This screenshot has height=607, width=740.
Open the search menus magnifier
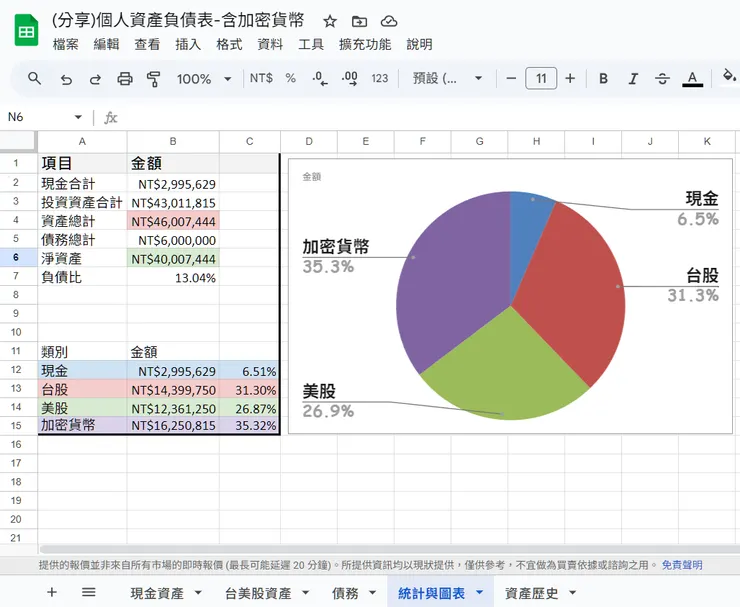point(34,78)
